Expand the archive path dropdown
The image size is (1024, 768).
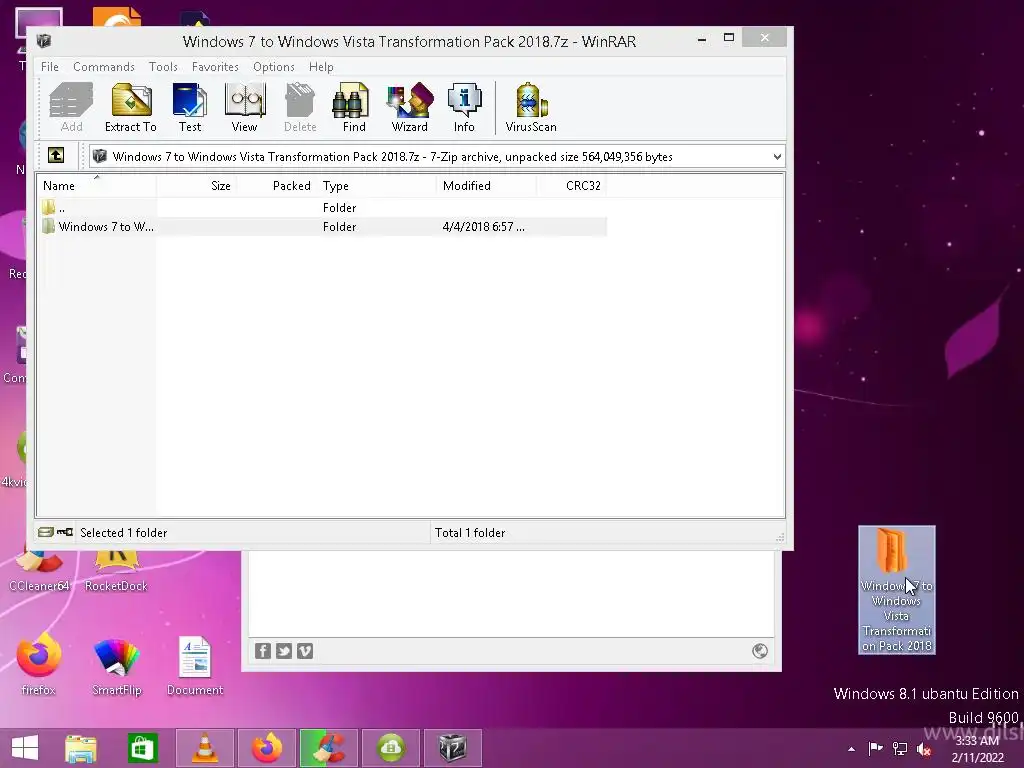776,157
